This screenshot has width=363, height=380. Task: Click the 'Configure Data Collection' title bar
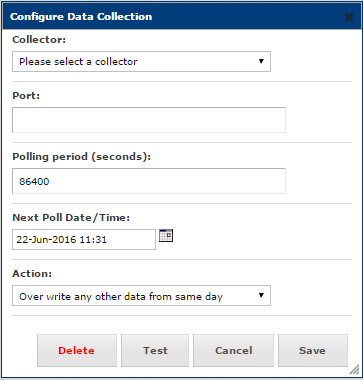181,17
